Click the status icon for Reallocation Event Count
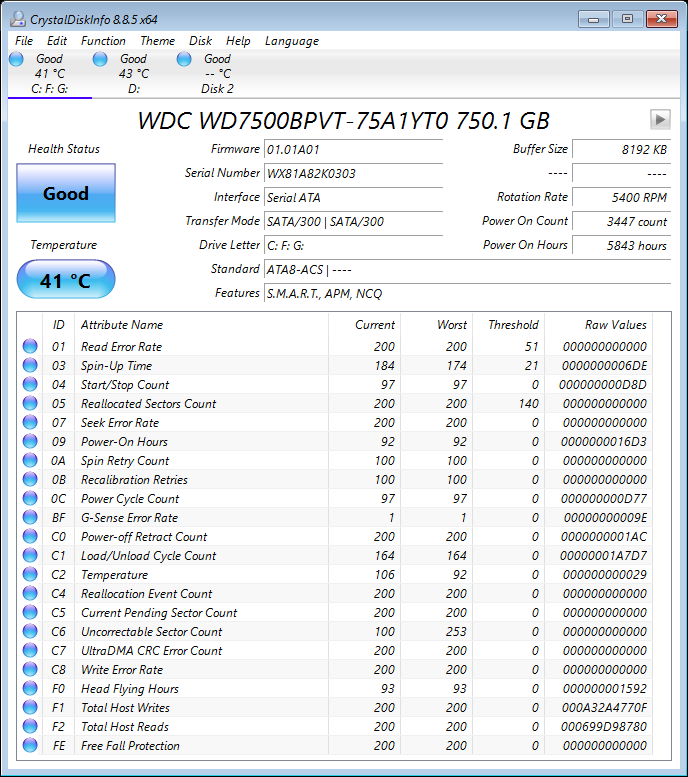 coord(30,593)
